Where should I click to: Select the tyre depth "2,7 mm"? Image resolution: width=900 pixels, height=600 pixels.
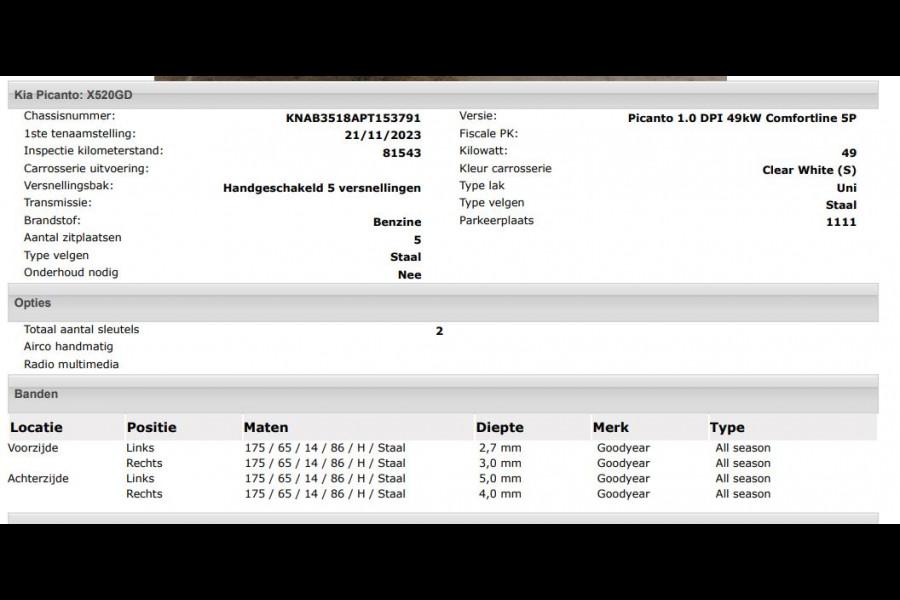(x=500, y=448)
